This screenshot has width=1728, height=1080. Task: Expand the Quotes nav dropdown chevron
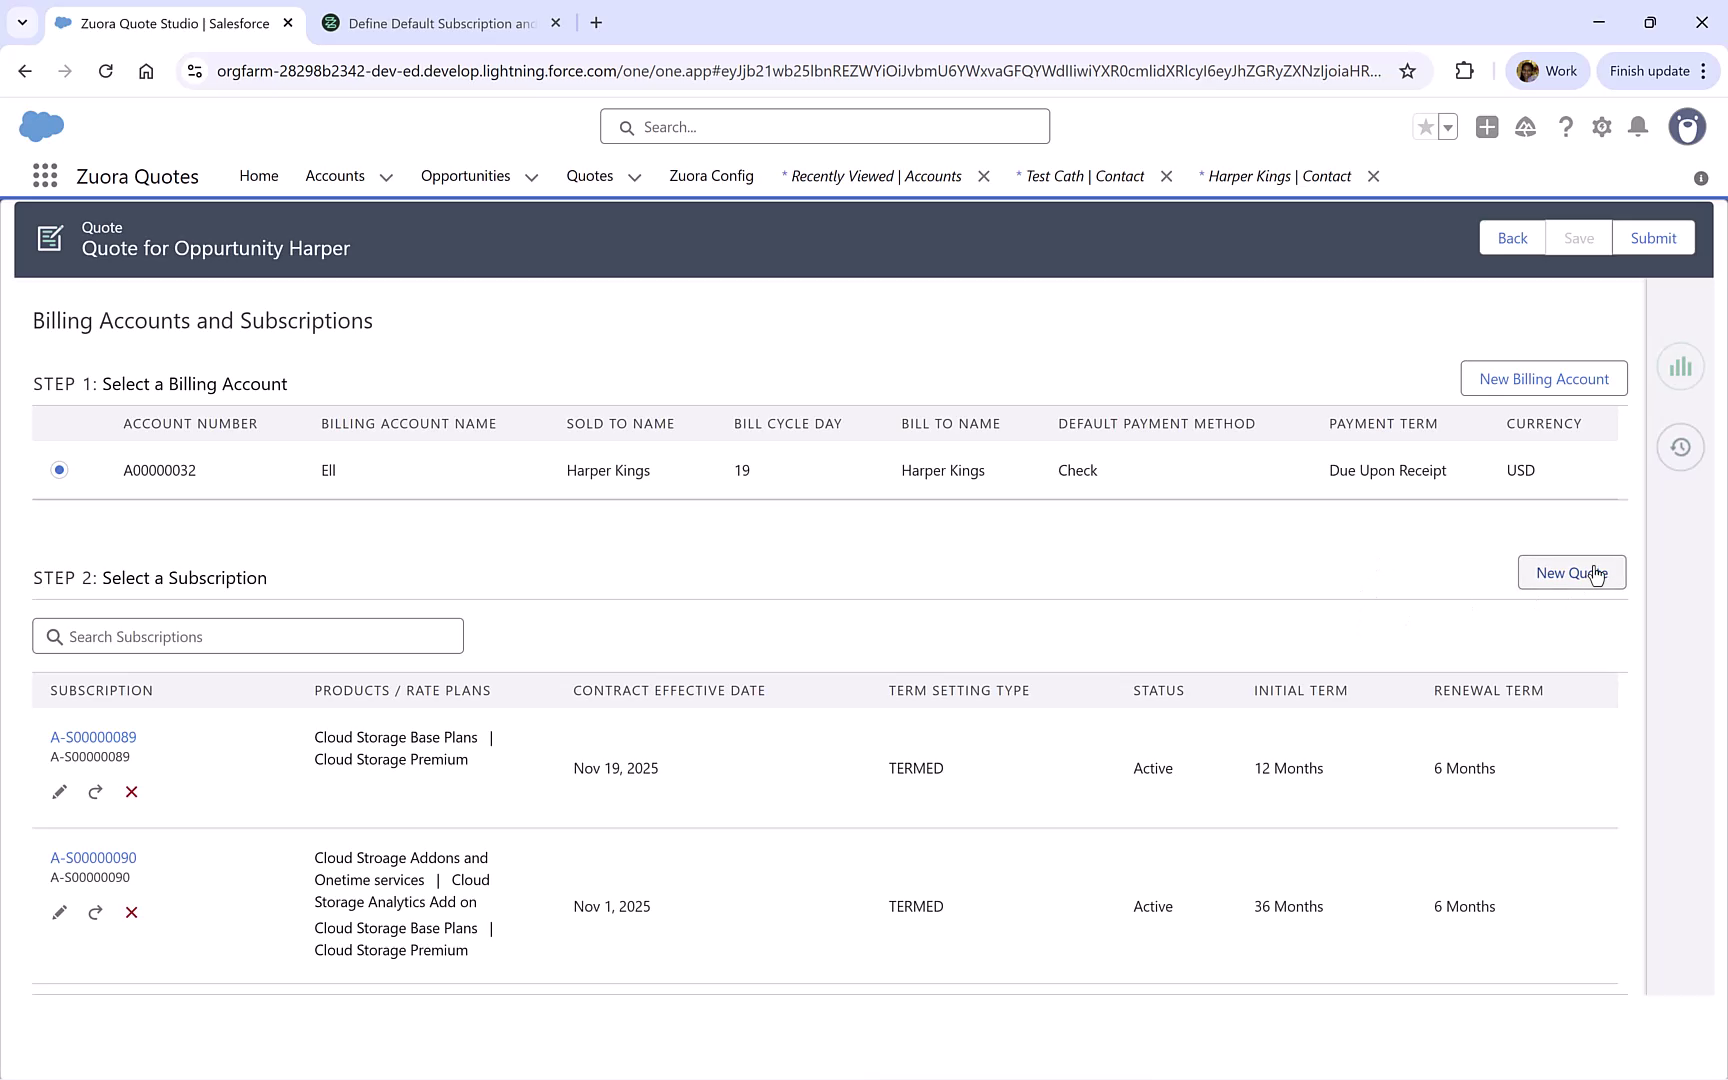coord(635,177)
